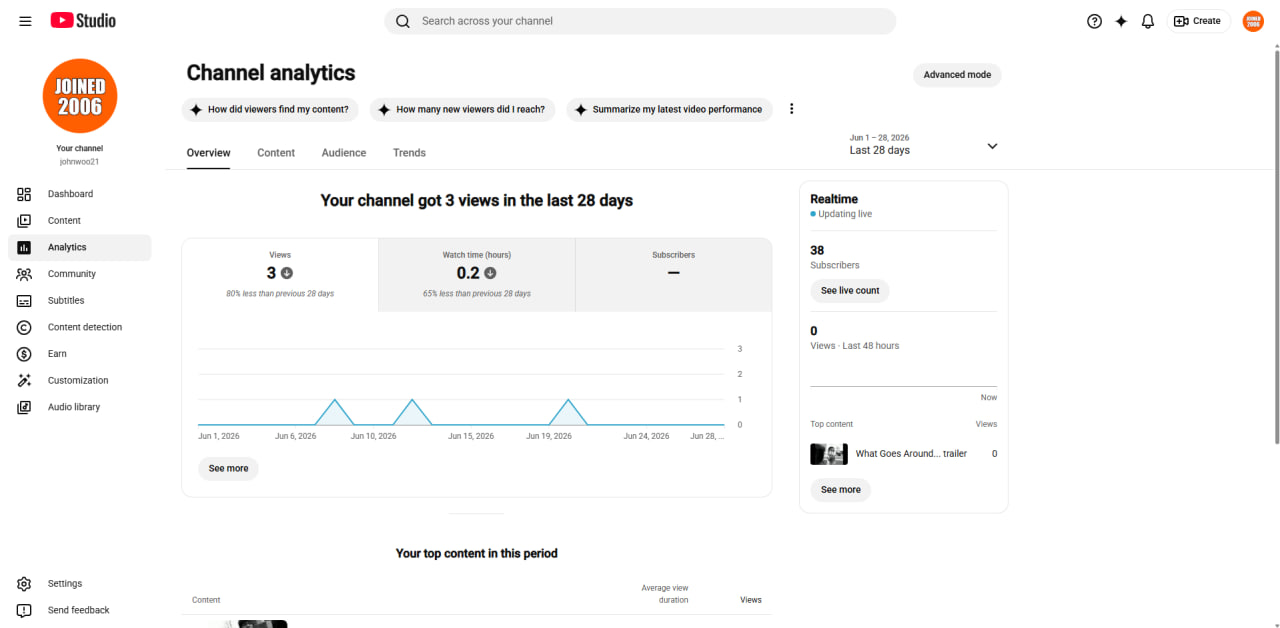
Task: Open Audio library in the sidebar
Action: click(80, 407)
